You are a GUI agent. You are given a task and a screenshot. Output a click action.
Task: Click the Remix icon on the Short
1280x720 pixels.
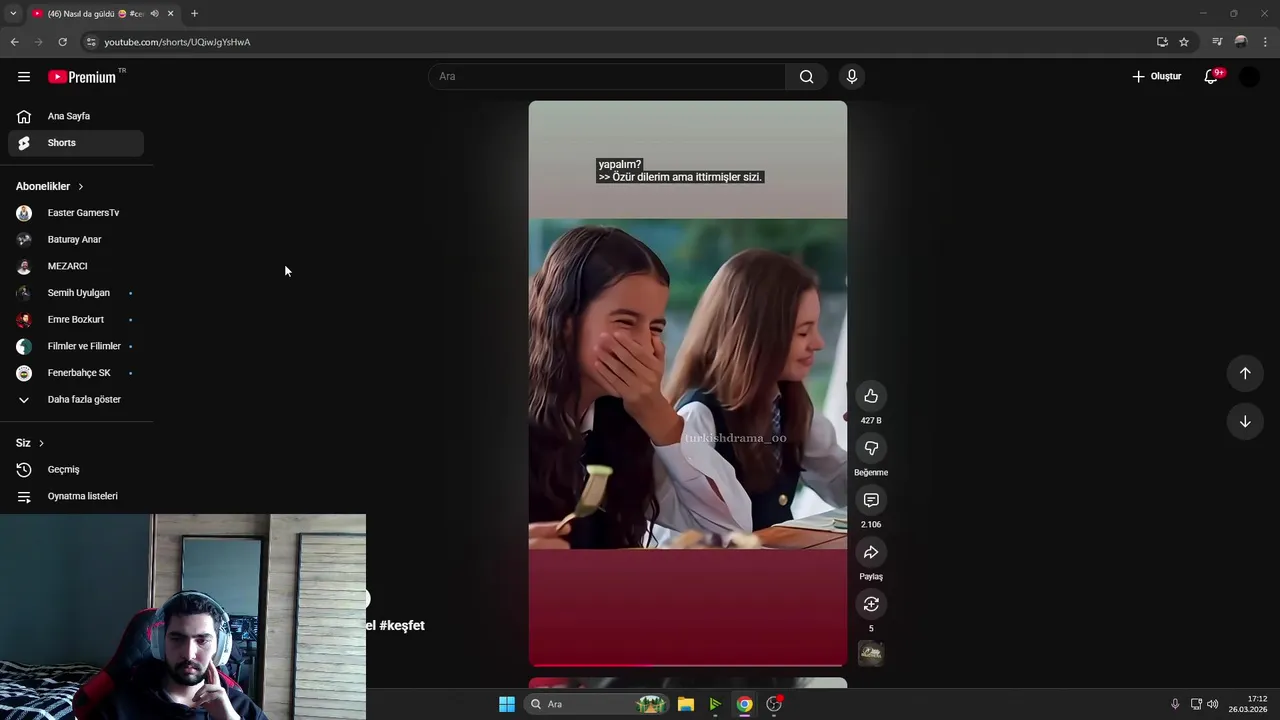[871, 604]
